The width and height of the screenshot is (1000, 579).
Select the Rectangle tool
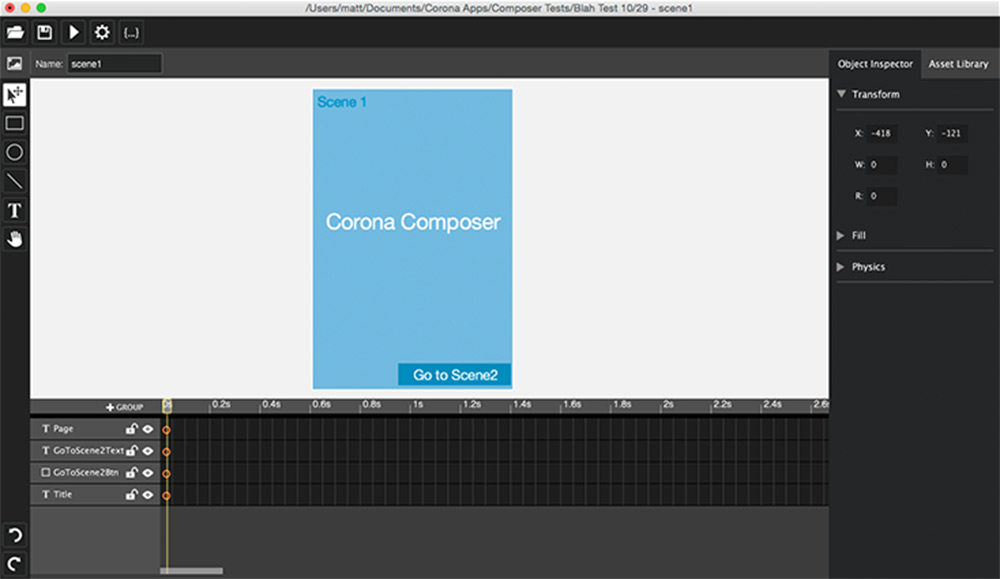point(15,123)
